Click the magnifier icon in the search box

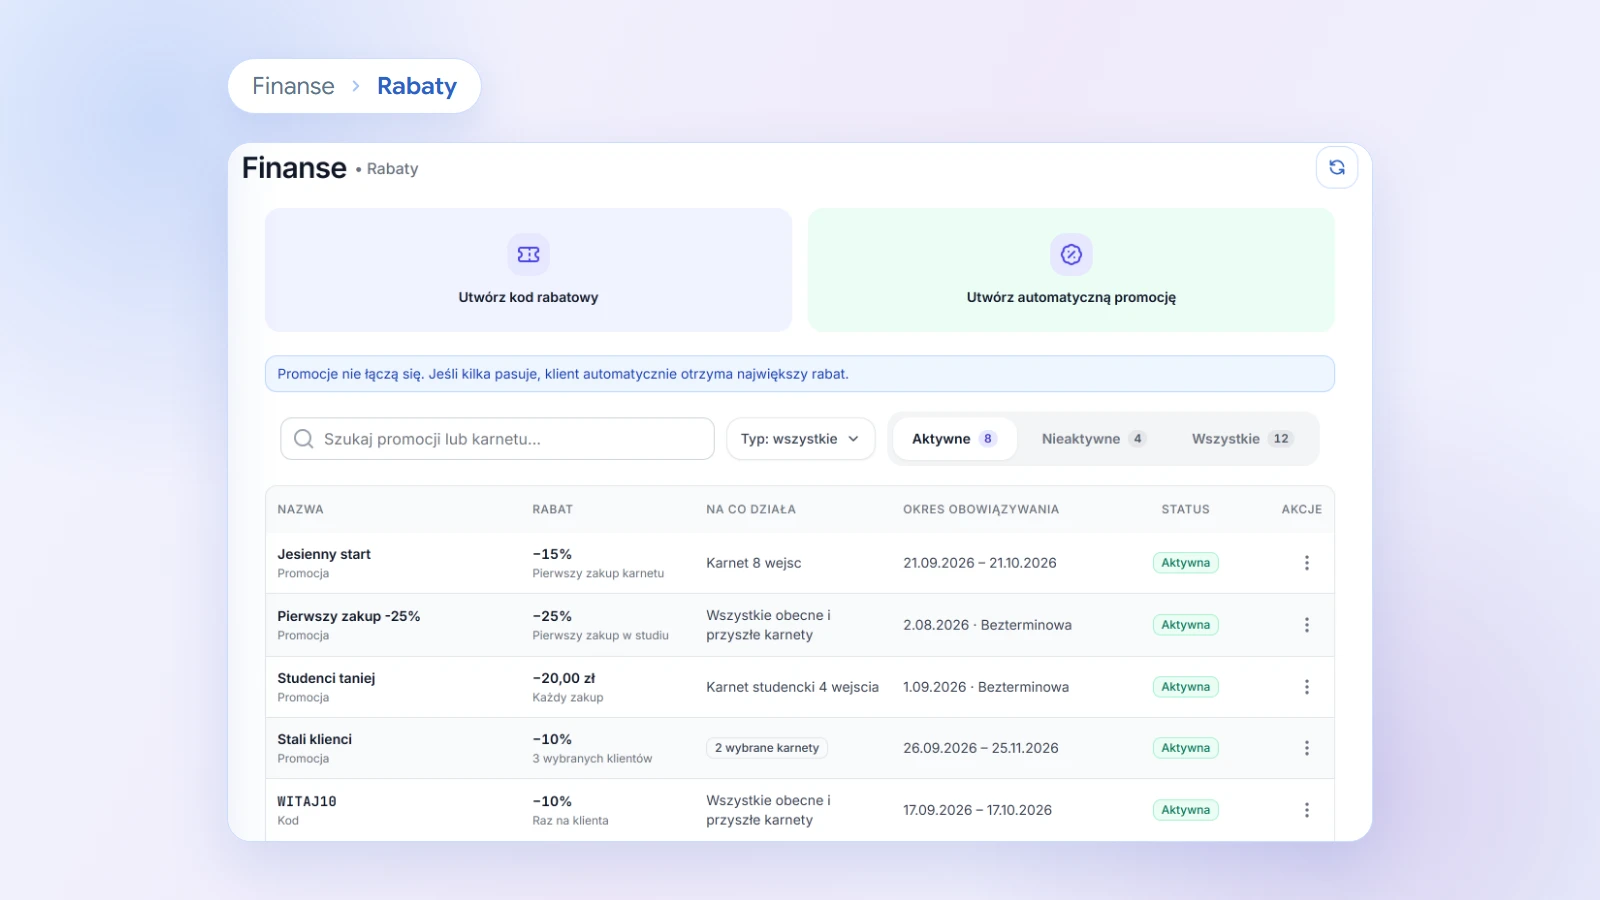click(304, 439)
